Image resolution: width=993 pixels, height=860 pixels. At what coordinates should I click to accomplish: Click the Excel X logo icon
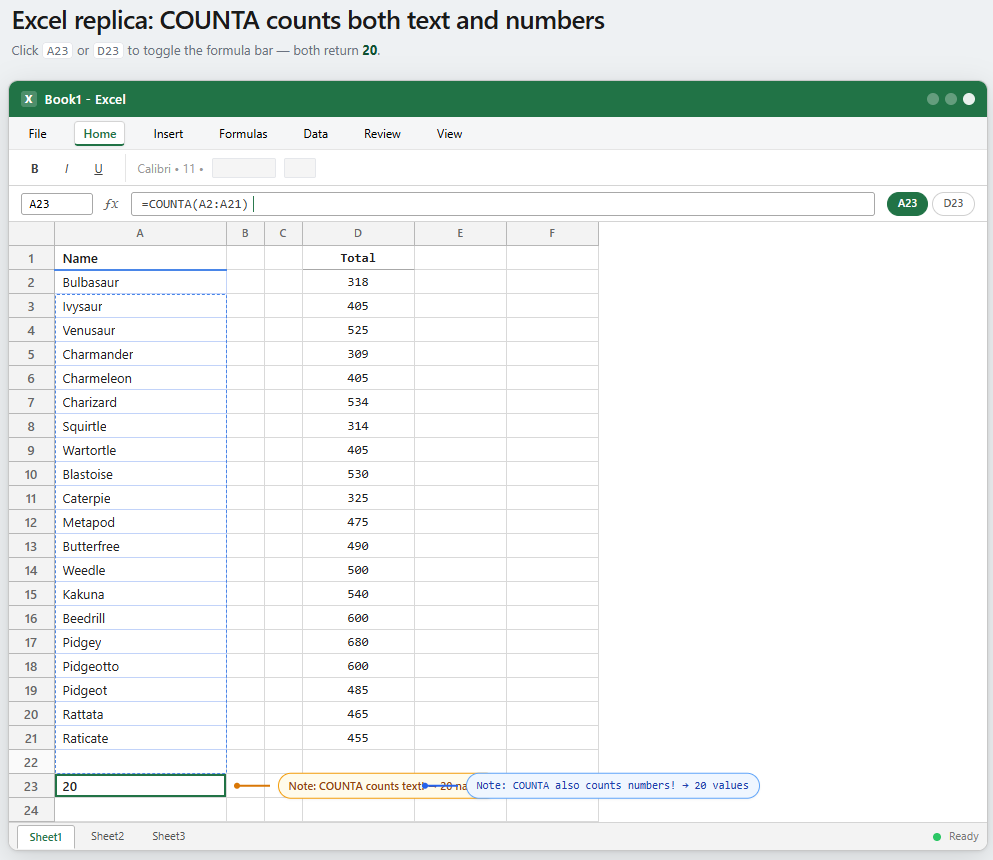pyautogui.click(x=28, y=99)
